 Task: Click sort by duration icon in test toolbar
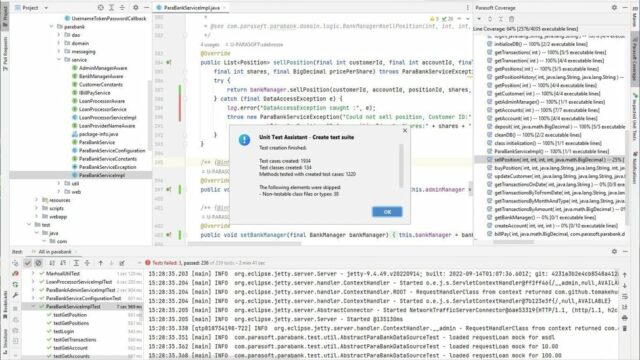point(63,263)
